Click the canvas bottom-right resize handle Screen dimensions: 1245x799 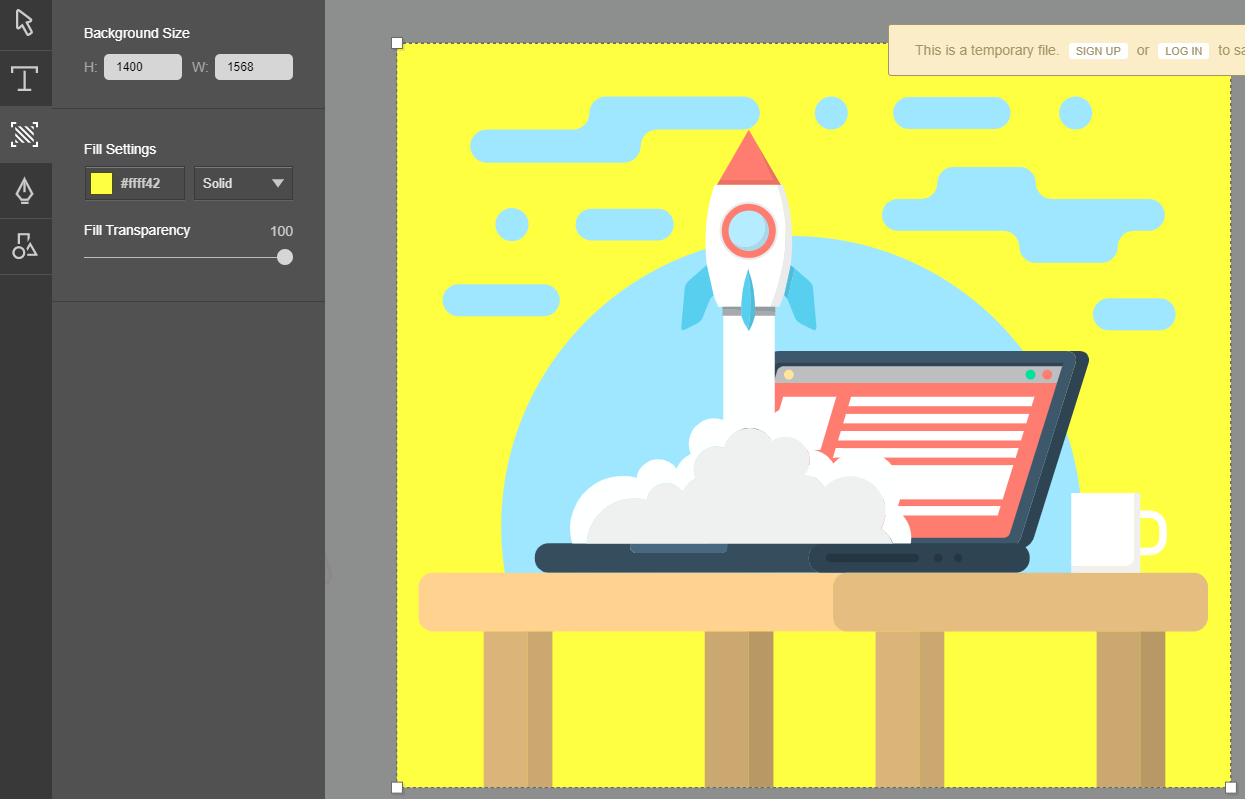click(x=1231, y=787)
